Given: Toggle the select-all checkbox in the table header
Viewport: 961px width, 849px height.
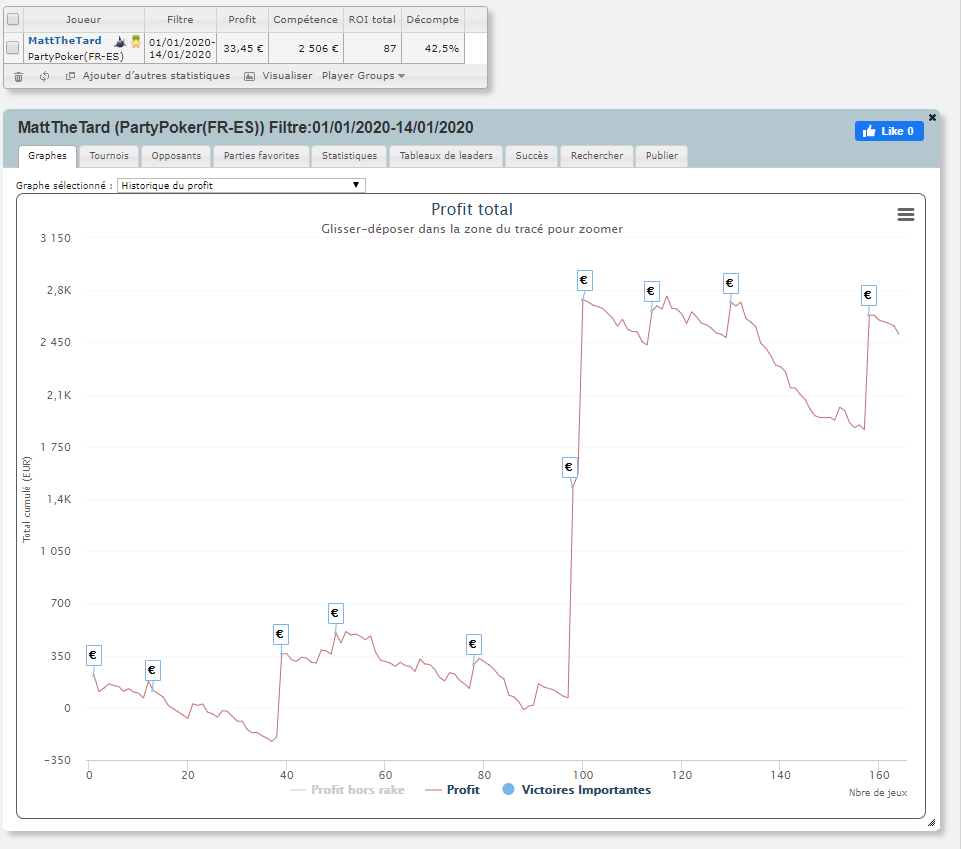Looking at the screenshot, I should pos(13,19).
